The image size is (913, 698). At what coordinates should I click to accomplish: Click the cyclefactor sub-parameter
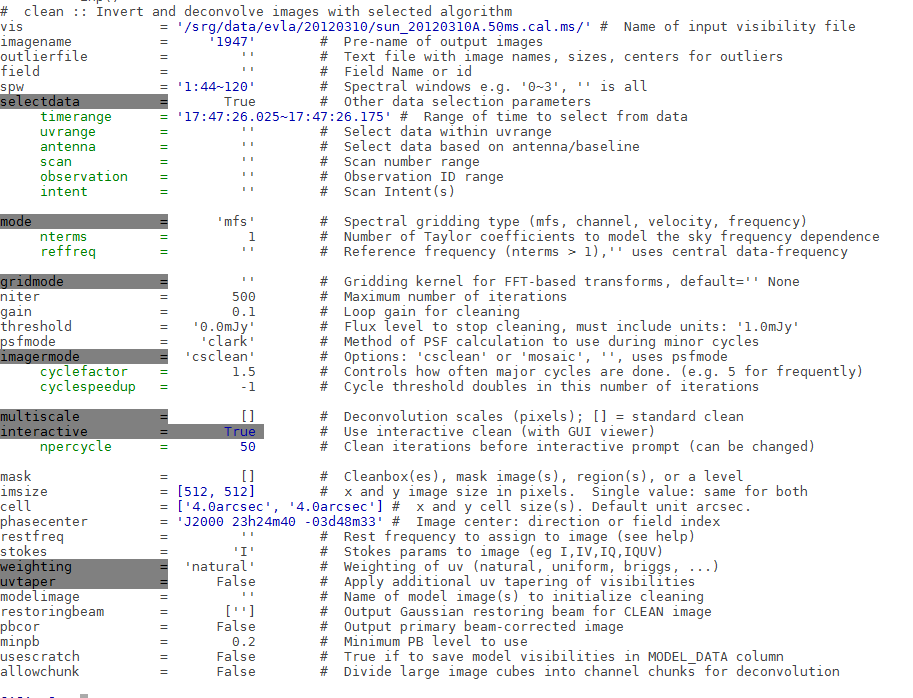click(84, 372)
